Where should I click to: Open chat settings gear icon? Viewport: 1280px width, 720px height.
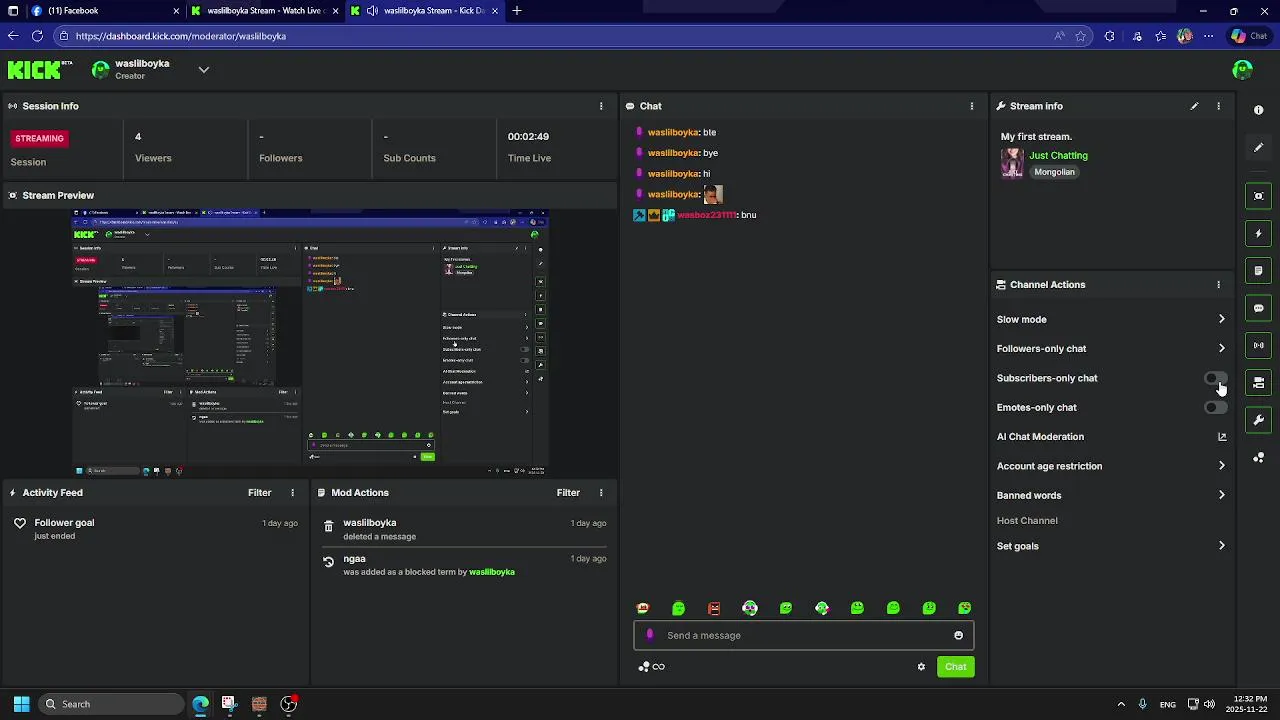tap(921, 667)
